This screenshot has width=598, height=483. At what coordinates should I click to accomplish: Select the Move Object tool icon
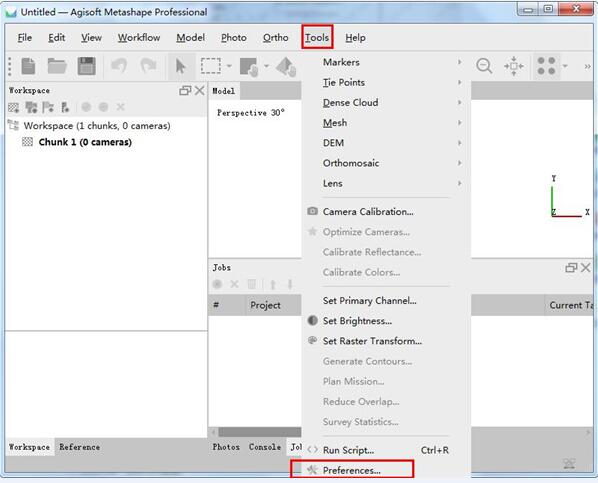click(286, 67)
